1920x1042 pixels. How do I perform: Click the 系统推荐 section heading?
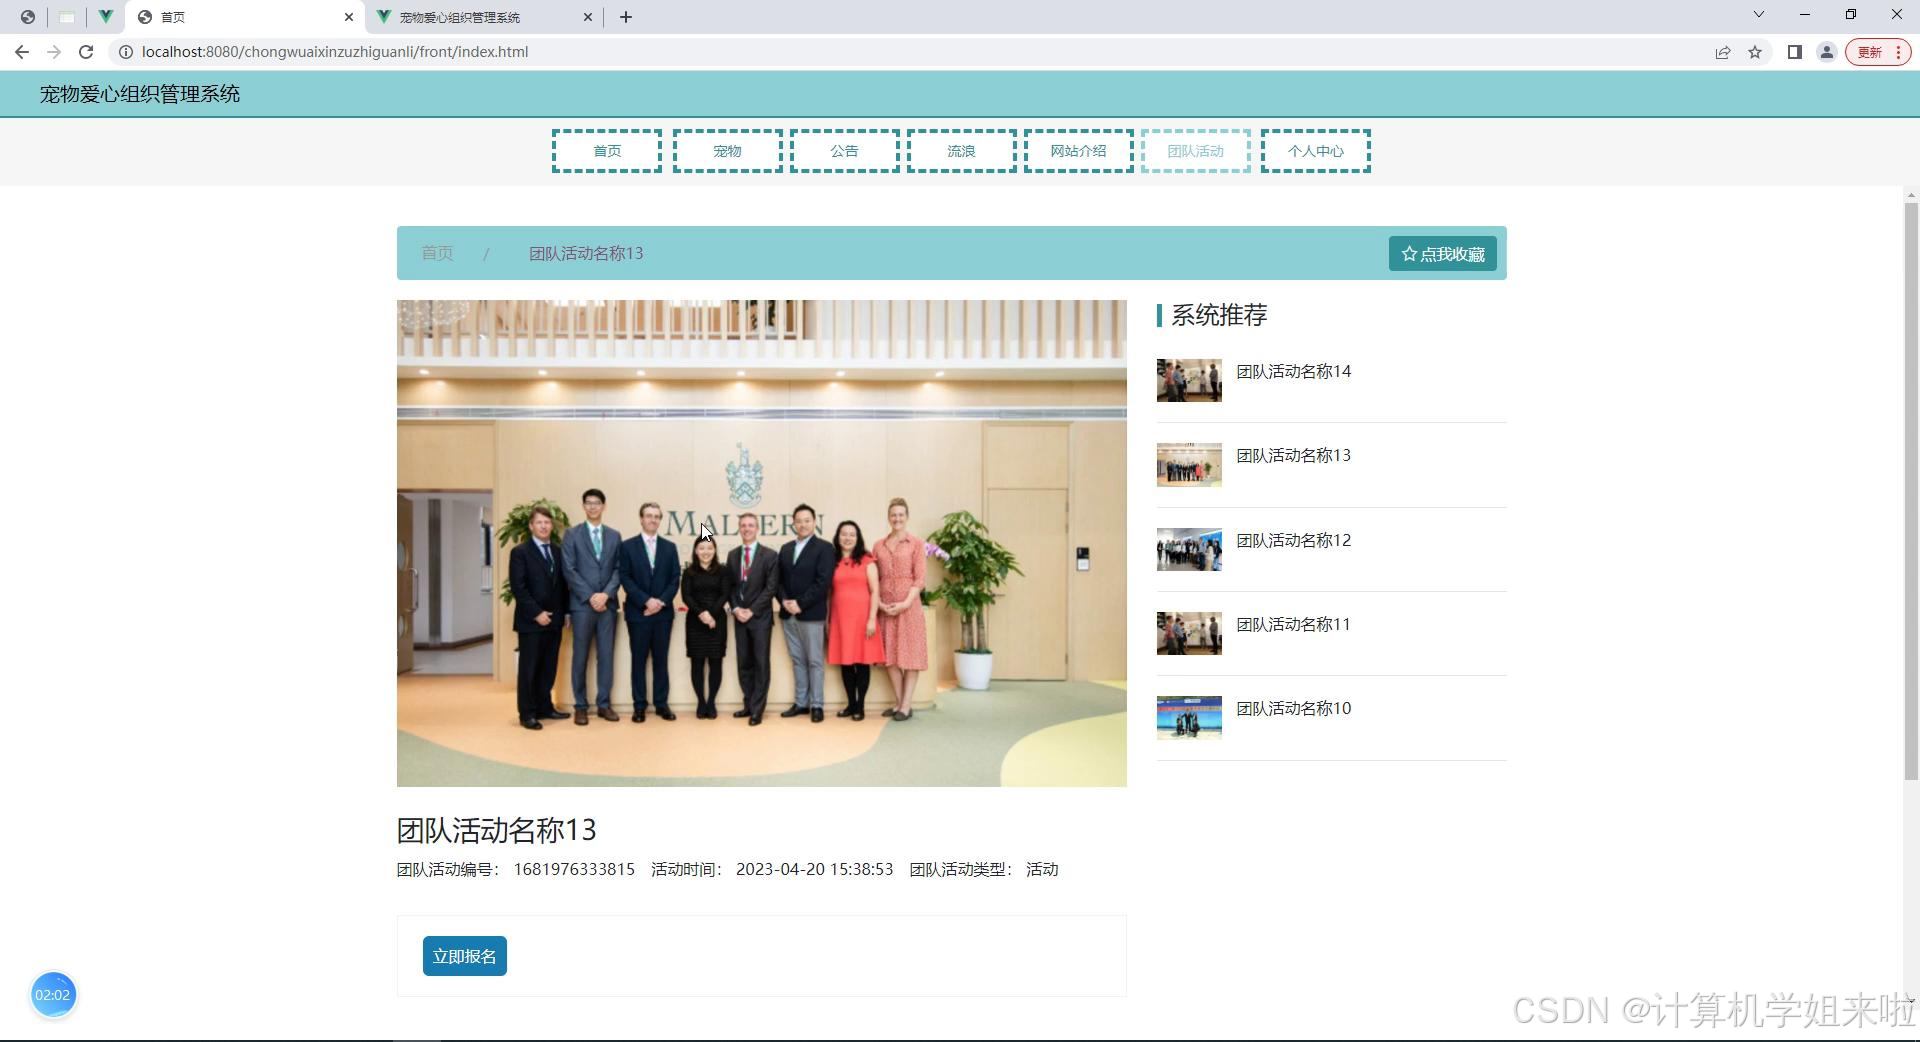pyautogui.click(x=1219, y=315)
